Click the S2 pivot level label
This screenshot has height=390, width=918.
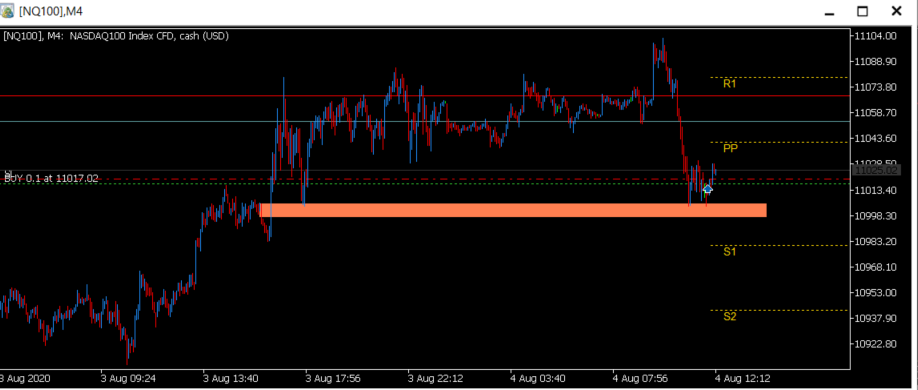729,317
